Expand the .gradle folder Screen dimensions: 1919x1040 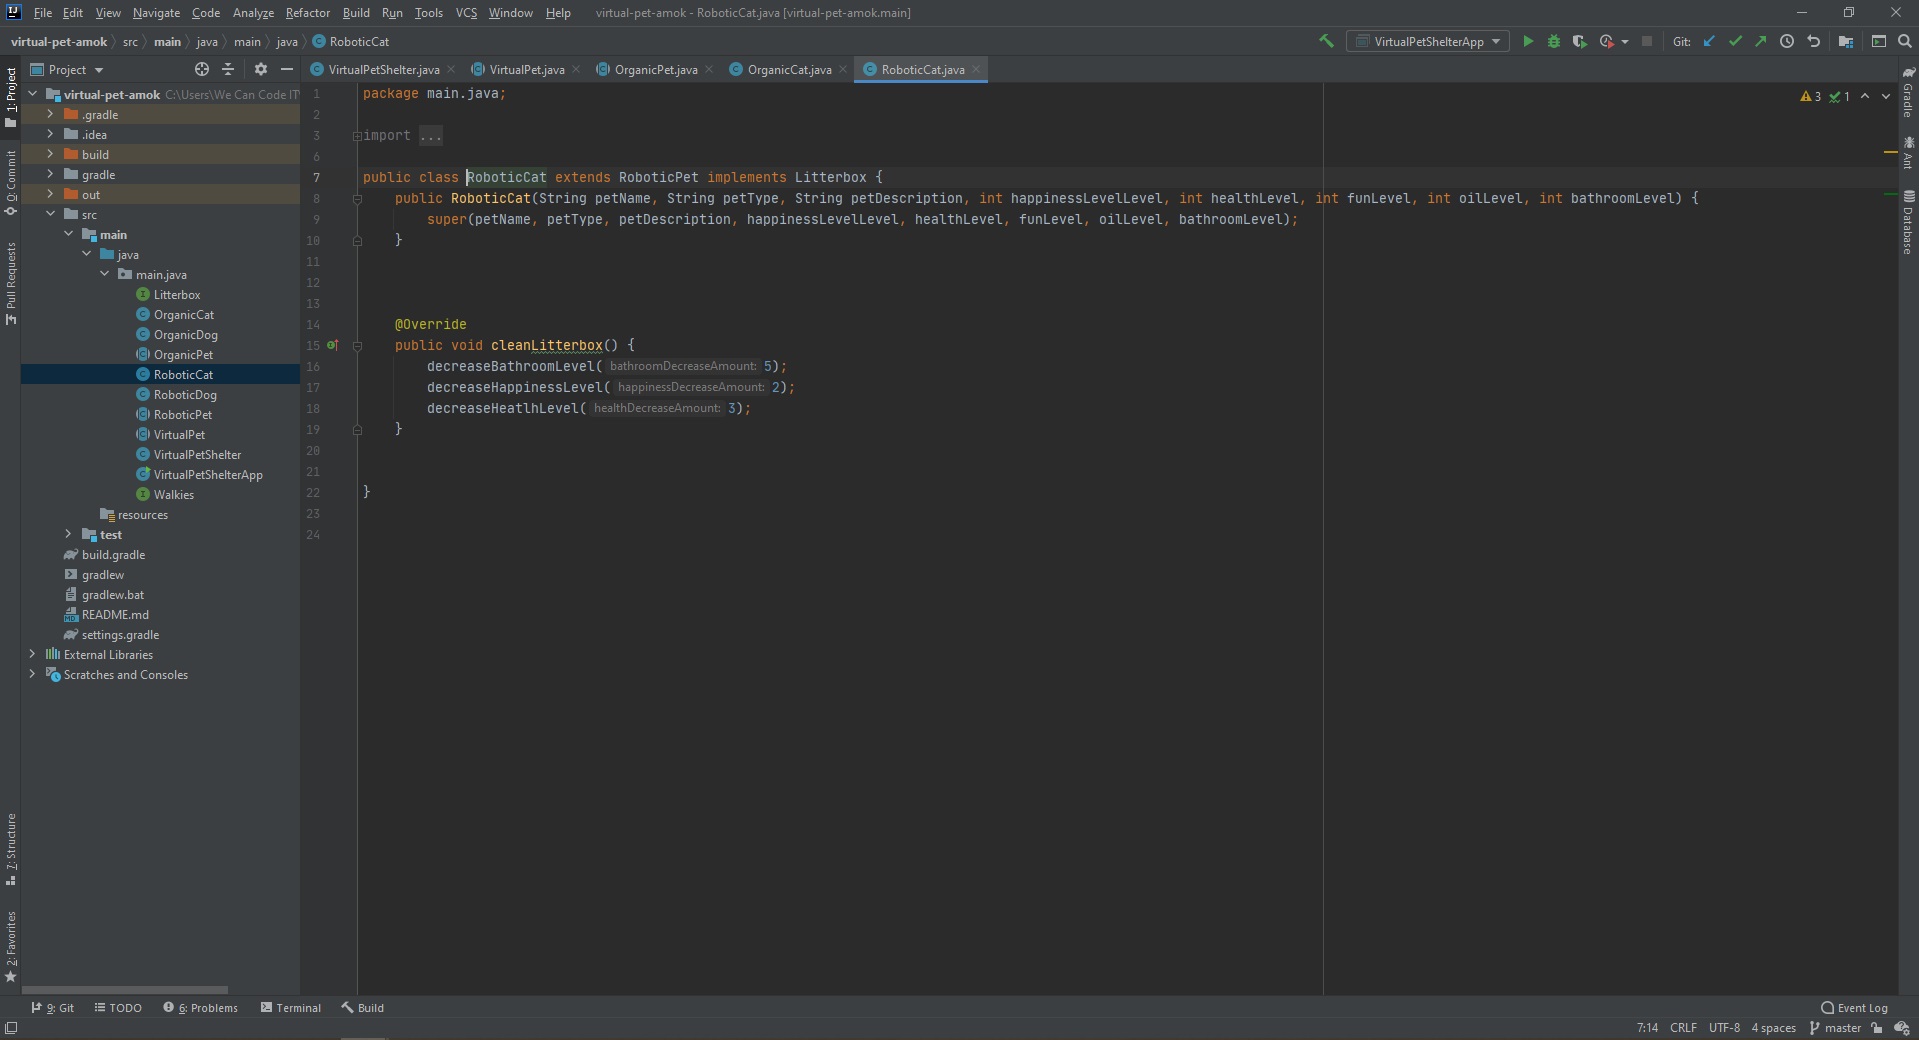point(50,114)
